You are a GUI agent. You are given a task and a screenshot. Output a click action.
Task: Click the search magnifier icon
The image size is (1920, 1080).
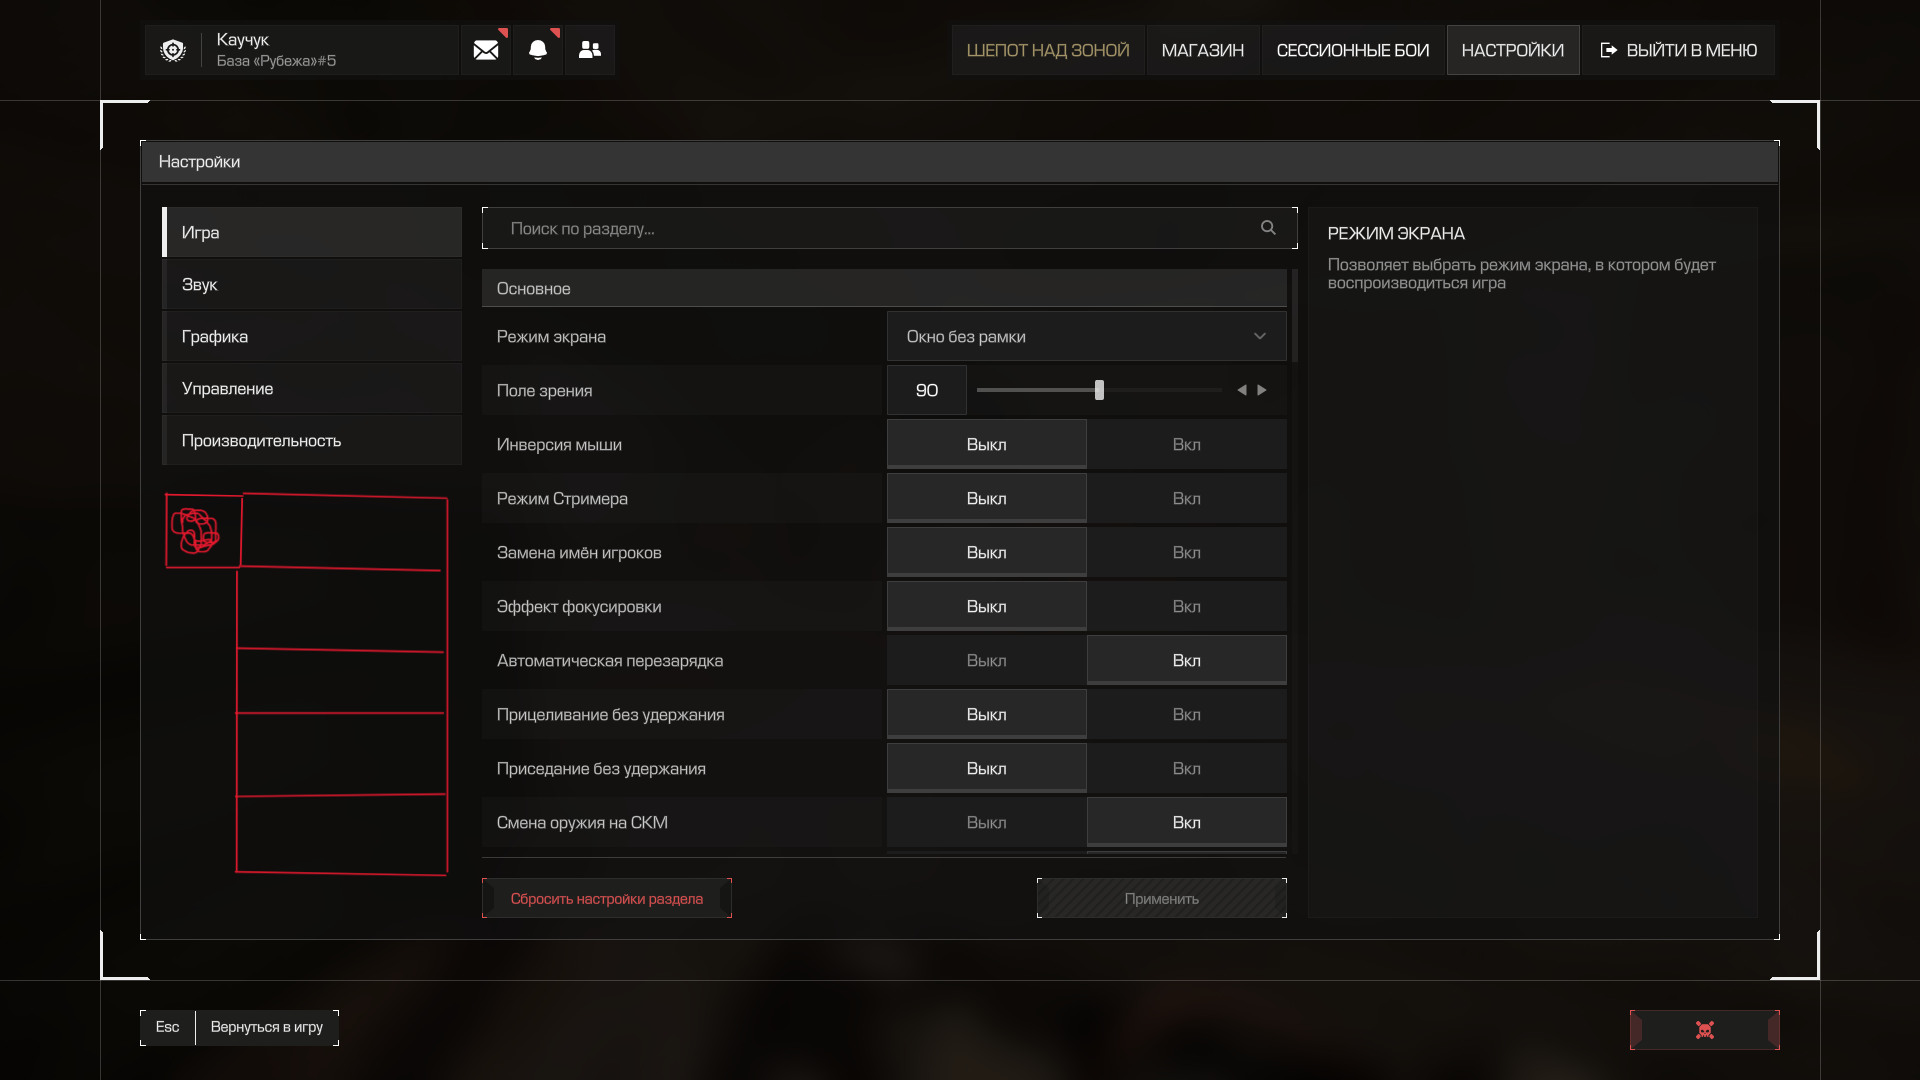click(1268, 228)
